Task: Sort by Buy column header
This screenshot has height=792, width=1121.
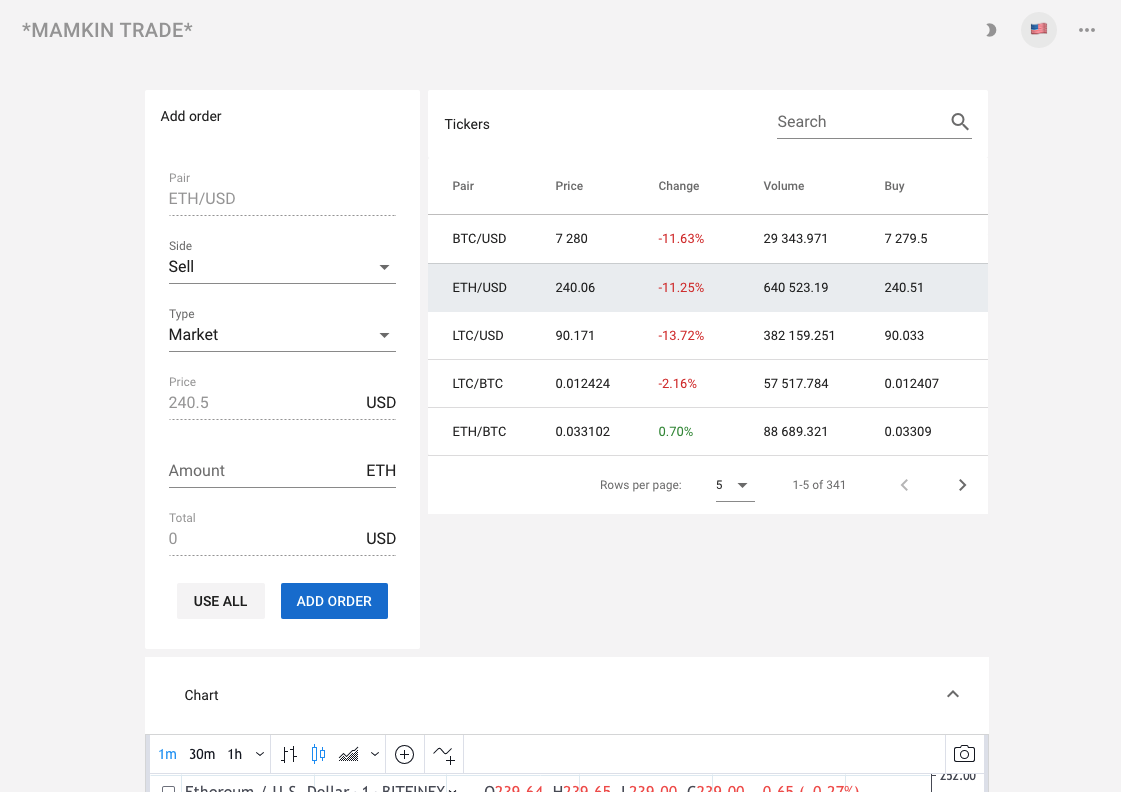Action: pyautogui.click(x=894, y=186)
